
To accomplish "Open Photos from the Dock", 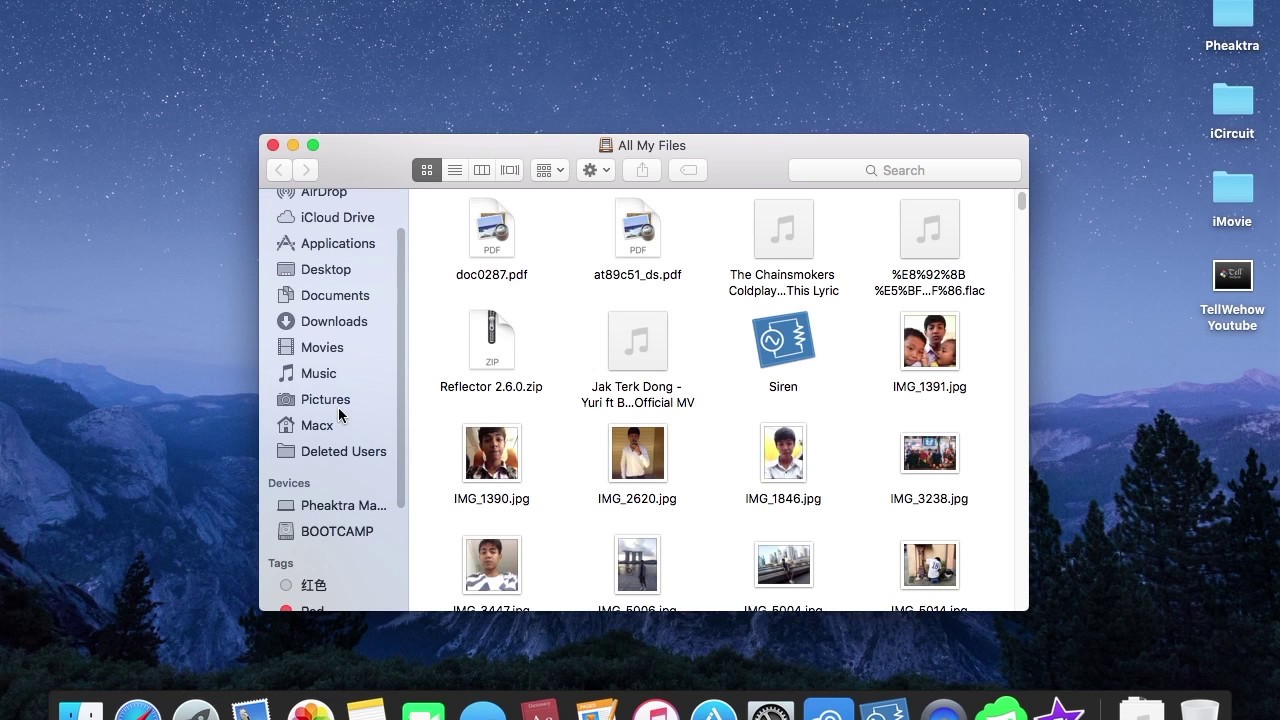I will [x=310, y=709].
